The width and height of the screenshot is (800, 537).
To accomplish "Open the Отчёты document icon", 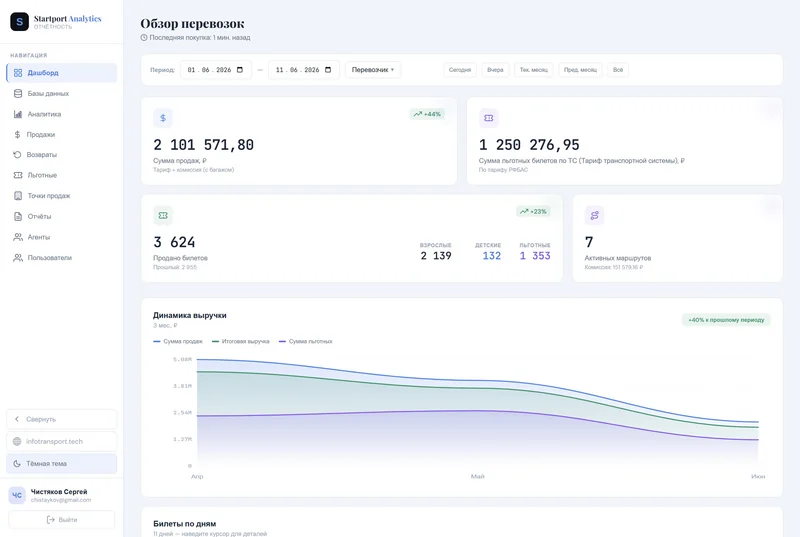I will click(18, 216).
